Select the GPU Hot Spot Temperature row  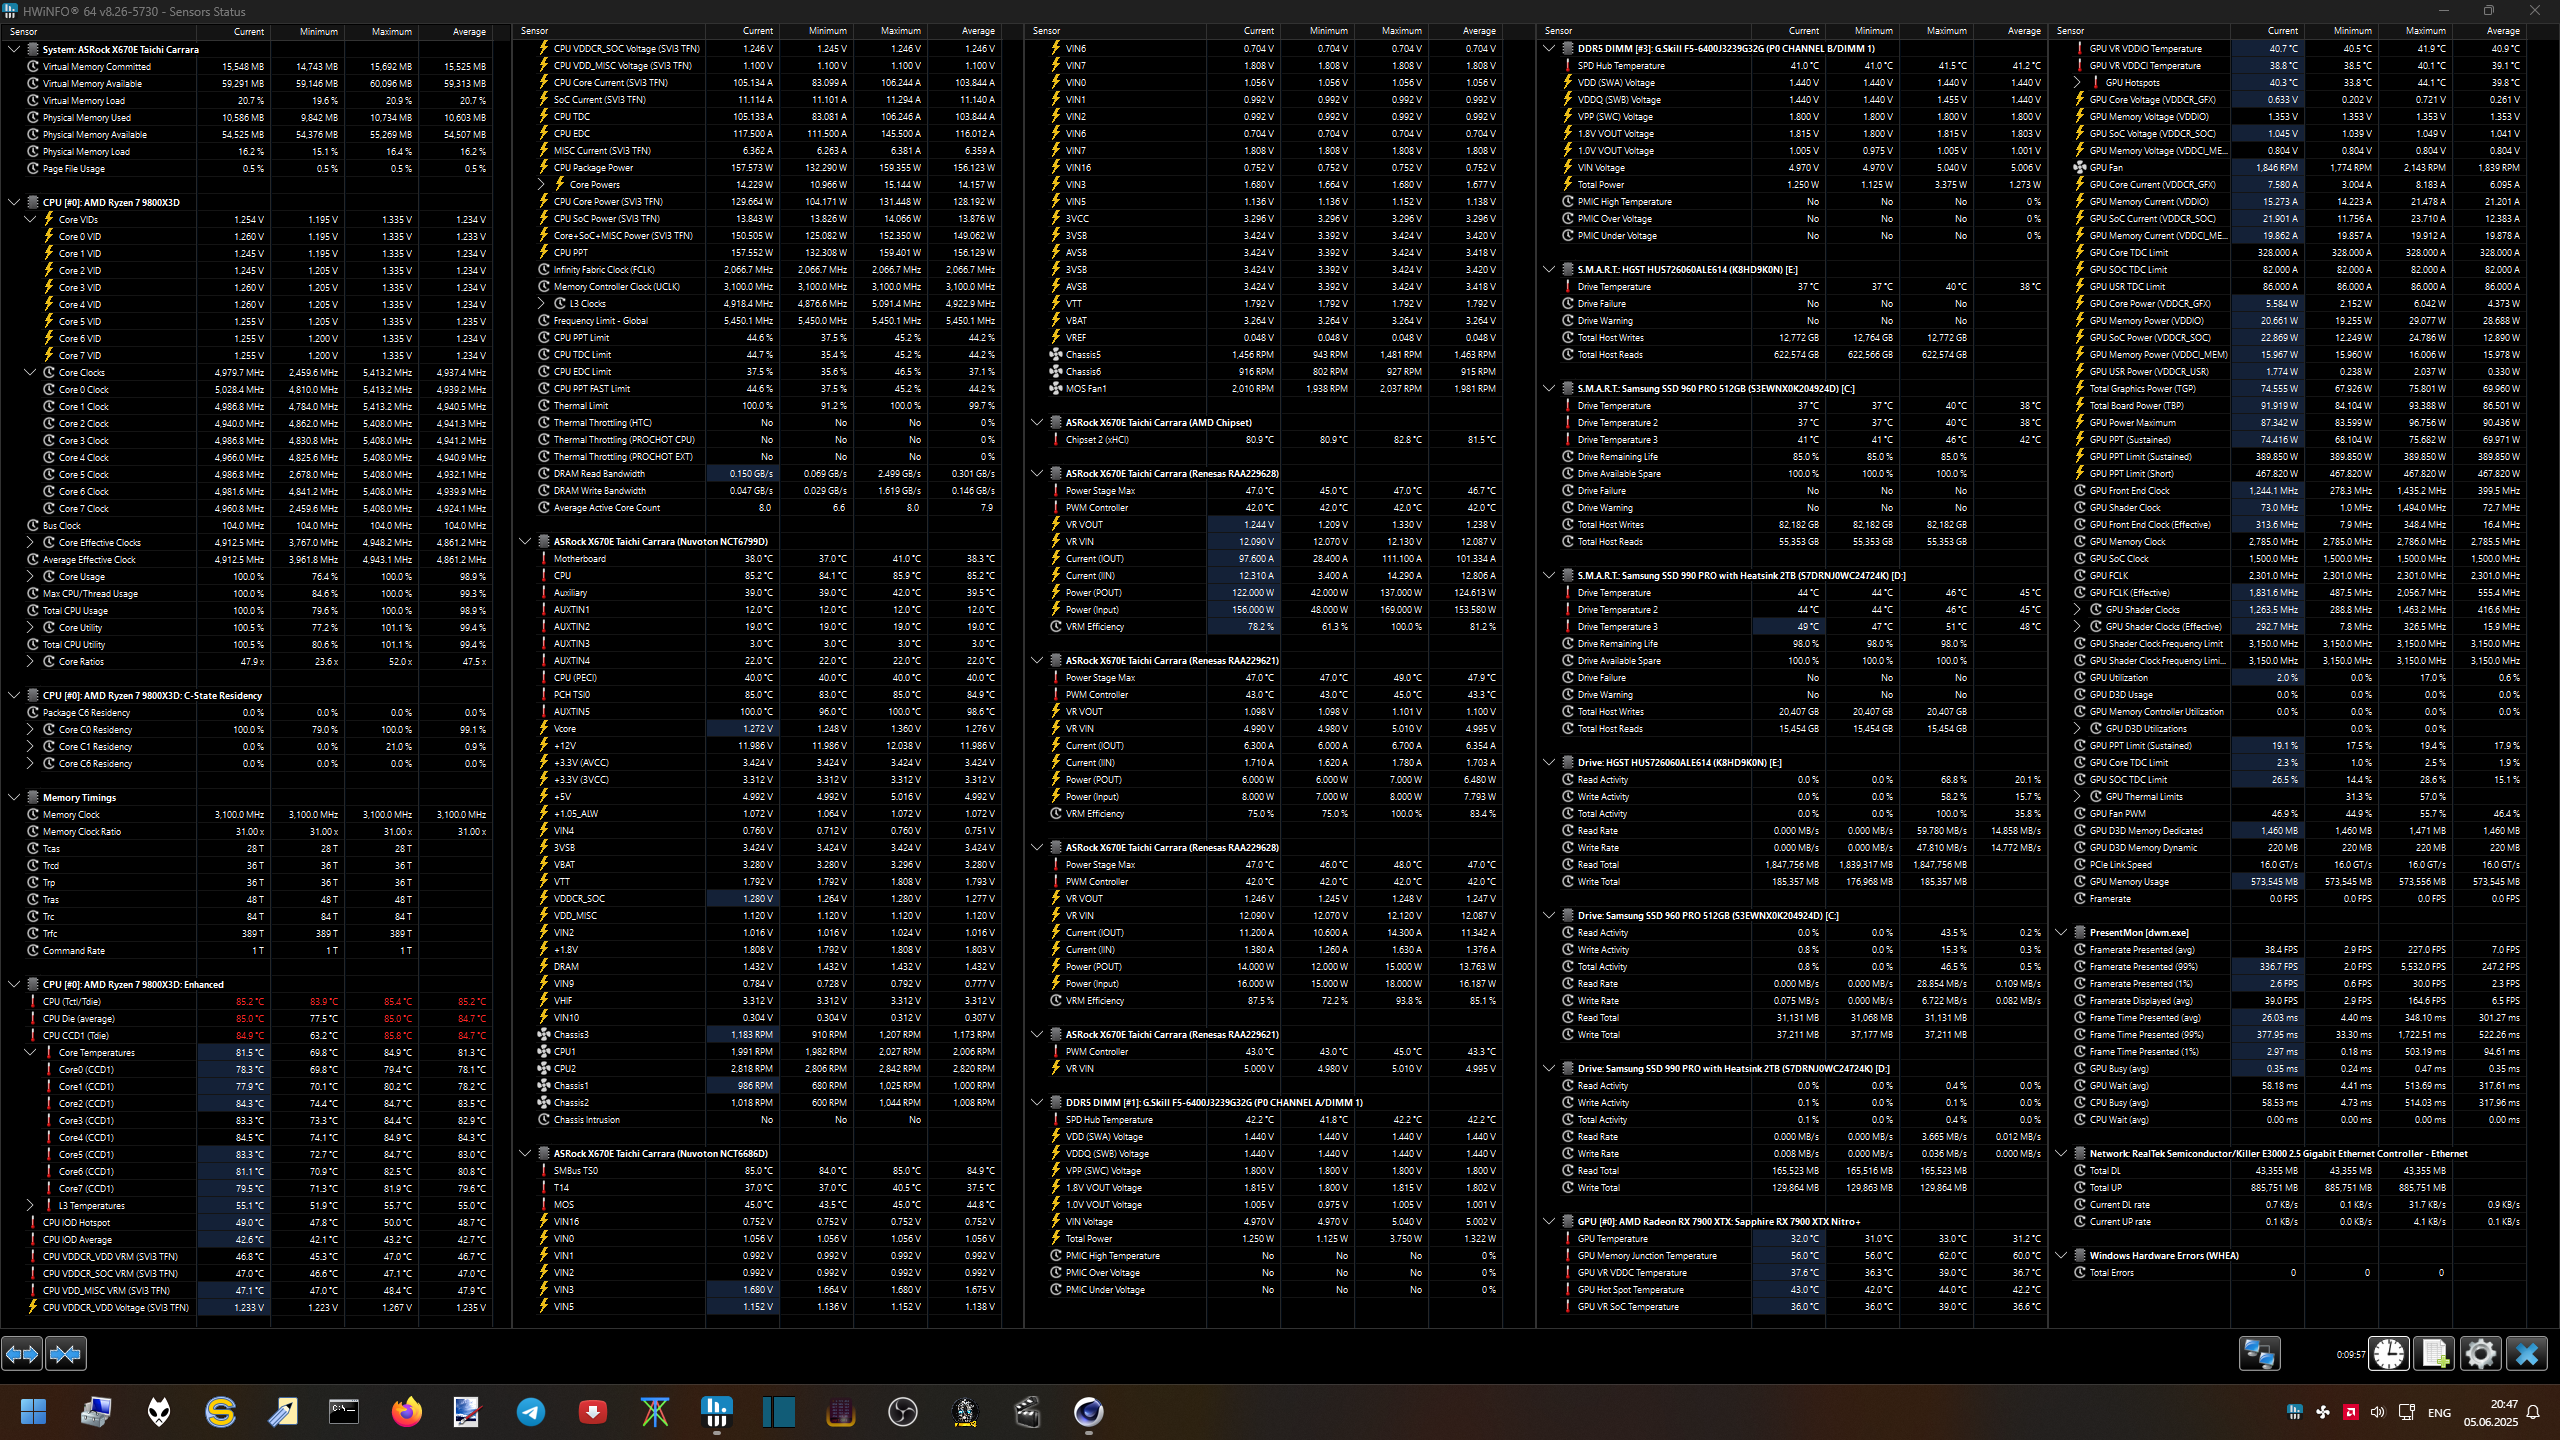(1630, 1289)
